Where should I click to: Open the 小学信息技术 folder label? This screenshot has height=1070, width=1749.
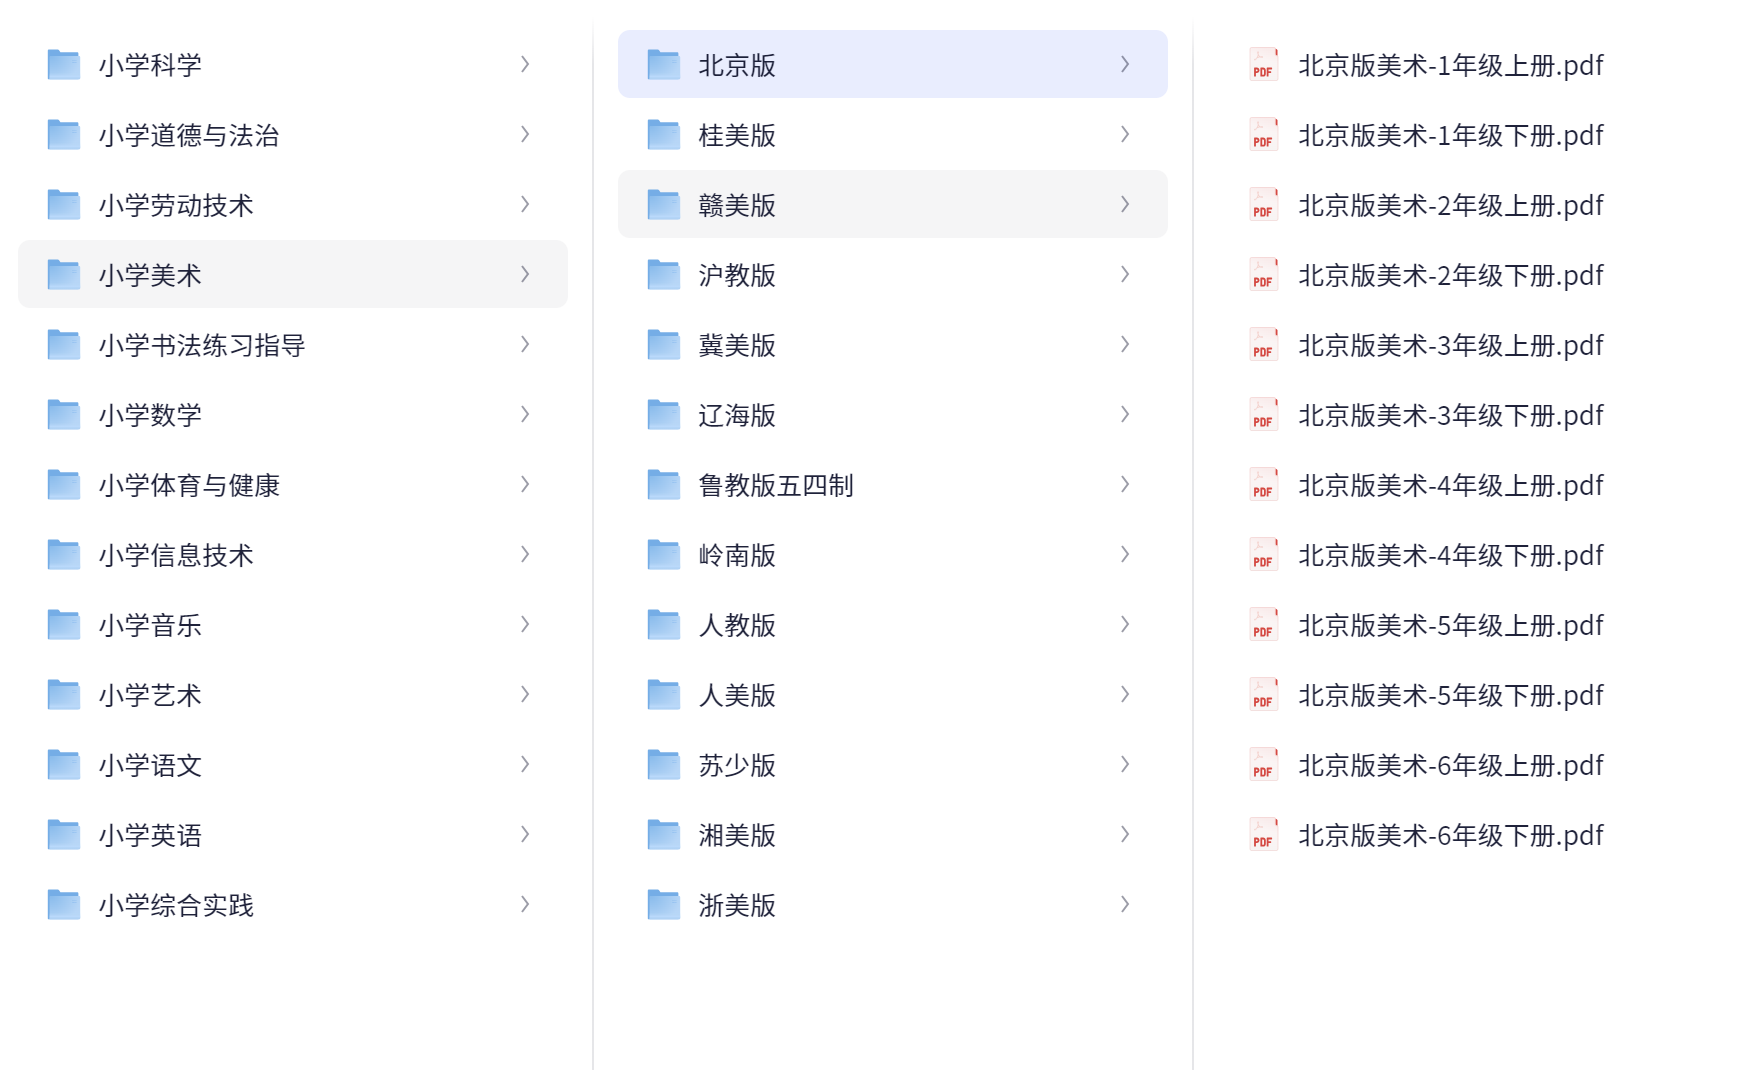tap(176, 555)
